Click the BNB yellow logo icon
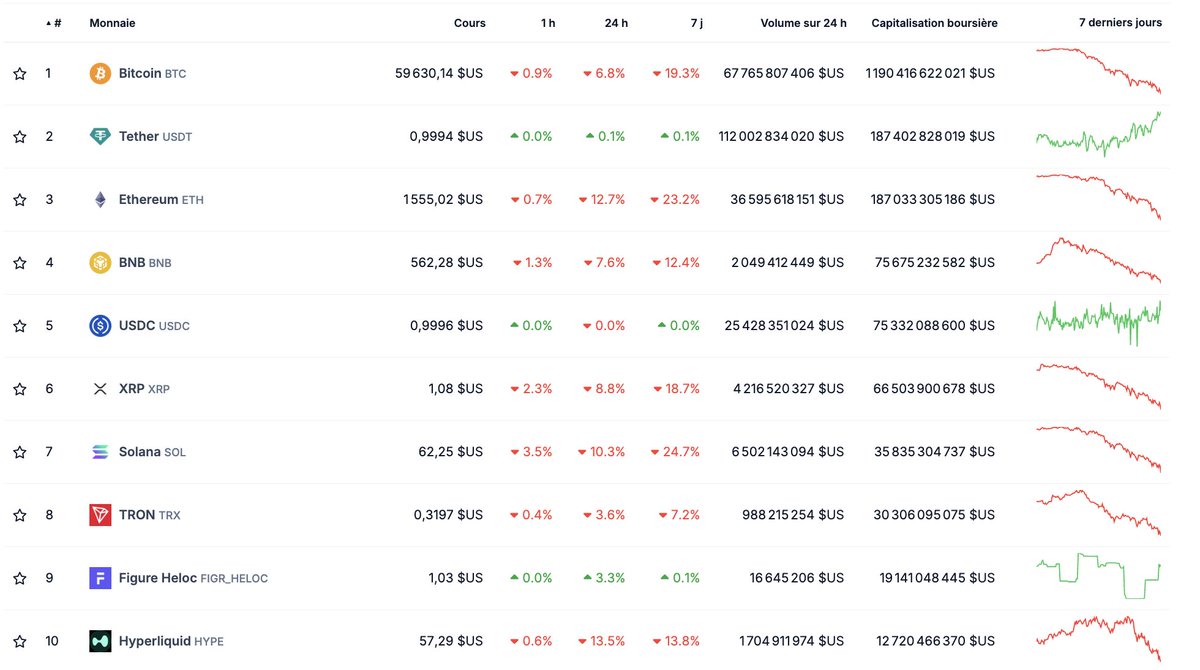The image size is (1200, 670). pos(100,263)
